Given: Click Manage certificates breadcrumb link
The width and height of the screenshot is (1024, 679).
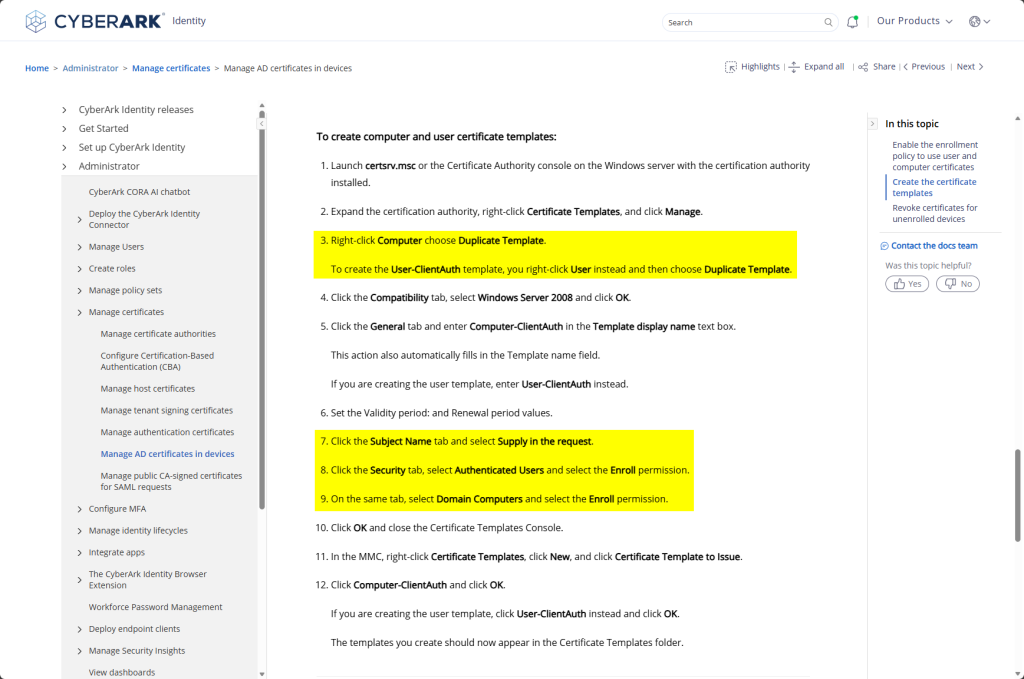Looking at the screenshot, I should click(x=171, y=68).
